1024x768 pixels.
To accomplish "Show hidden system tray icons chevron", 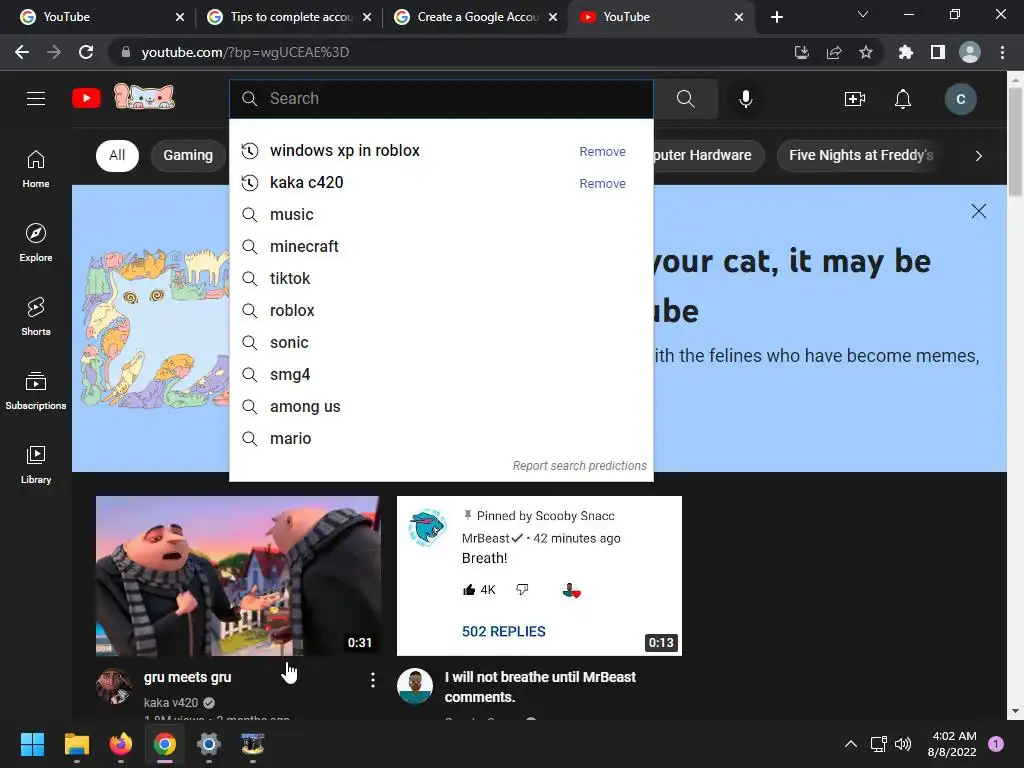I will [851, 744].
